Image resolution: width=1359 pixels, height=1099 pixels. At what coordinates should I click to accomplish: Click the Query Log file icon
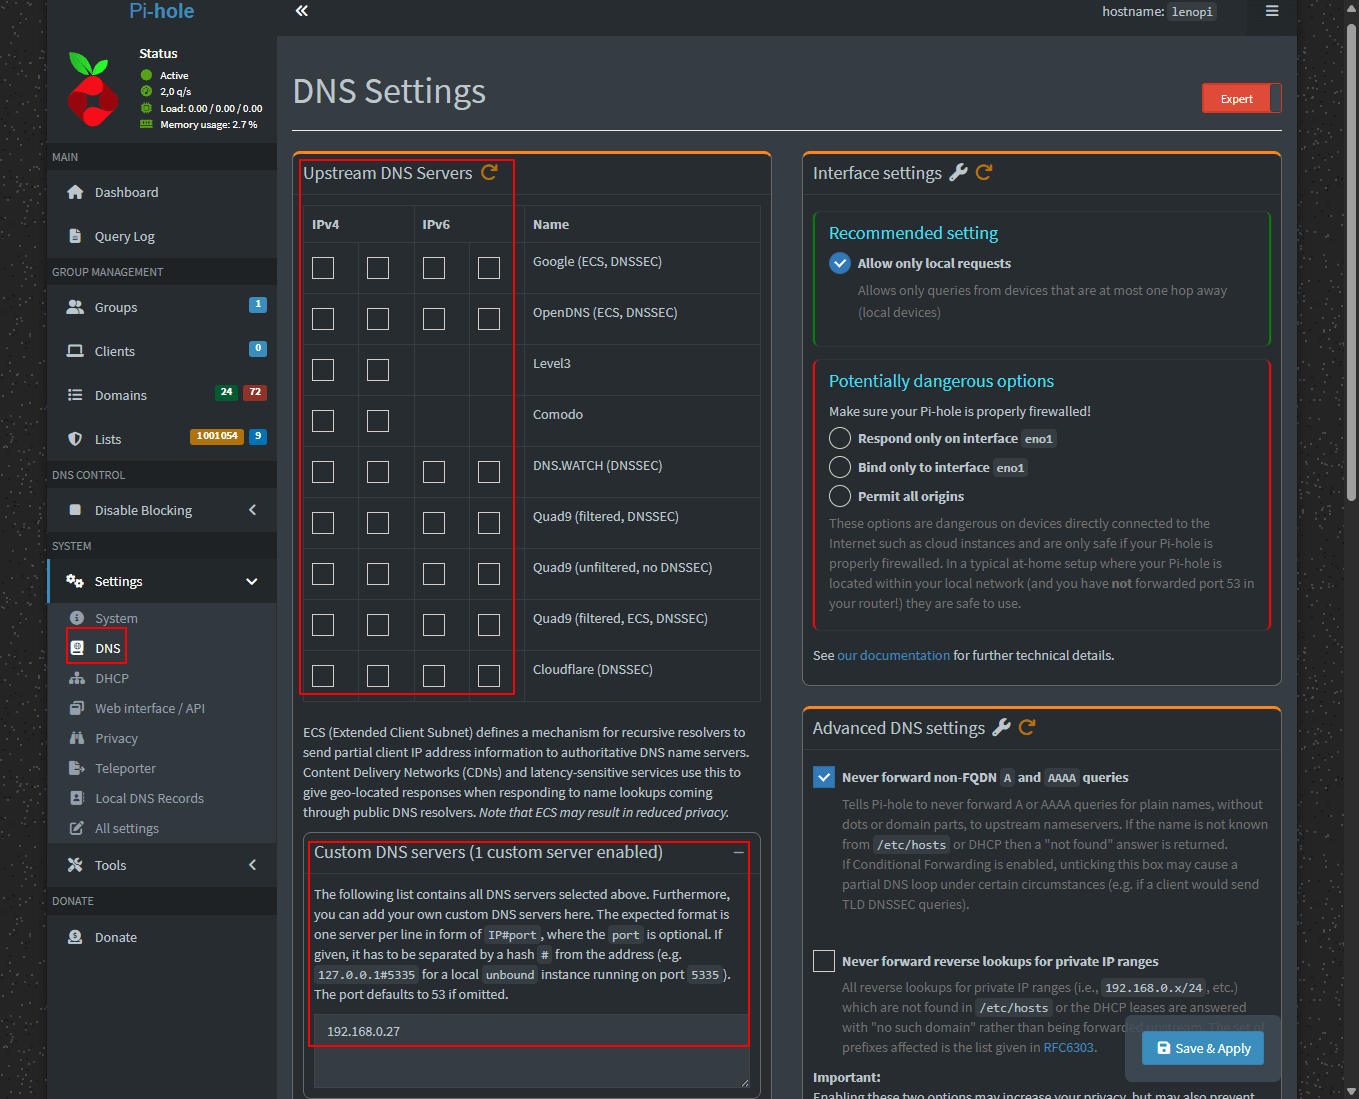pos(75,236)
